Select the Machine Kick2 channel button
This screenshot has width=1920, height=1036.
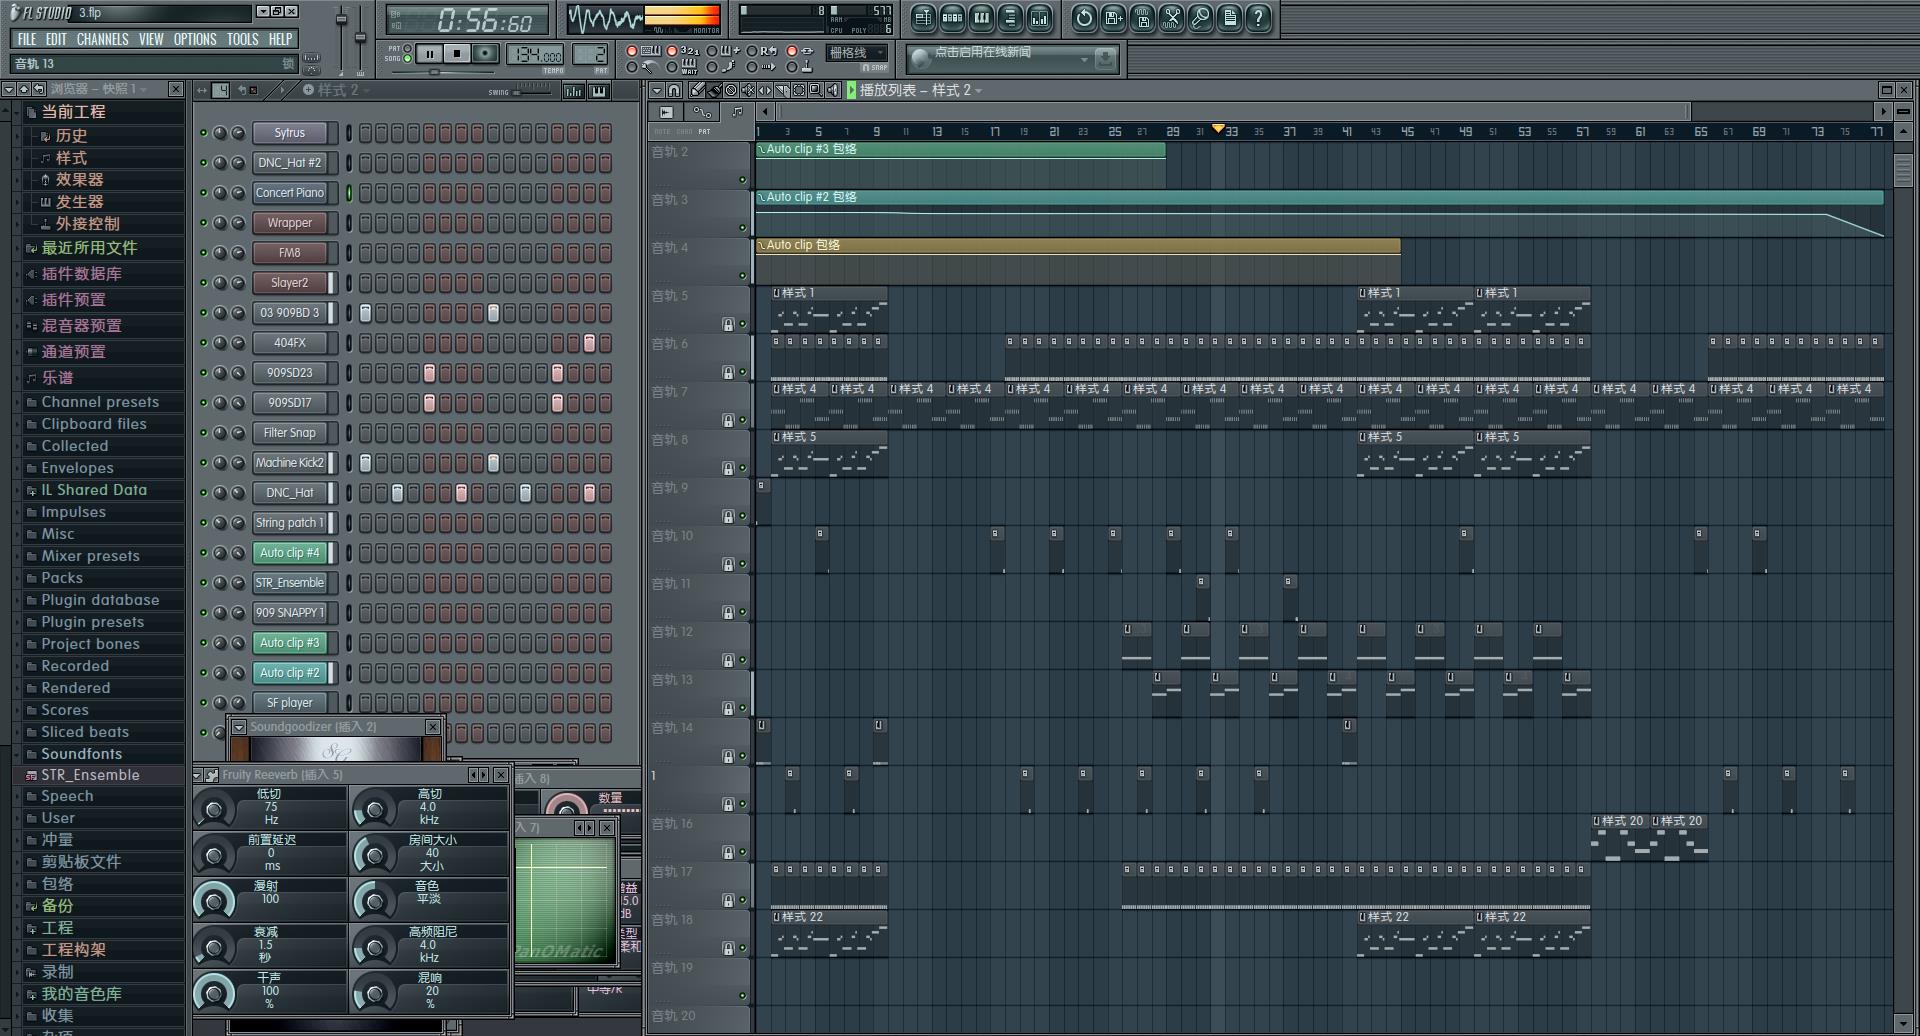[290, 463]
